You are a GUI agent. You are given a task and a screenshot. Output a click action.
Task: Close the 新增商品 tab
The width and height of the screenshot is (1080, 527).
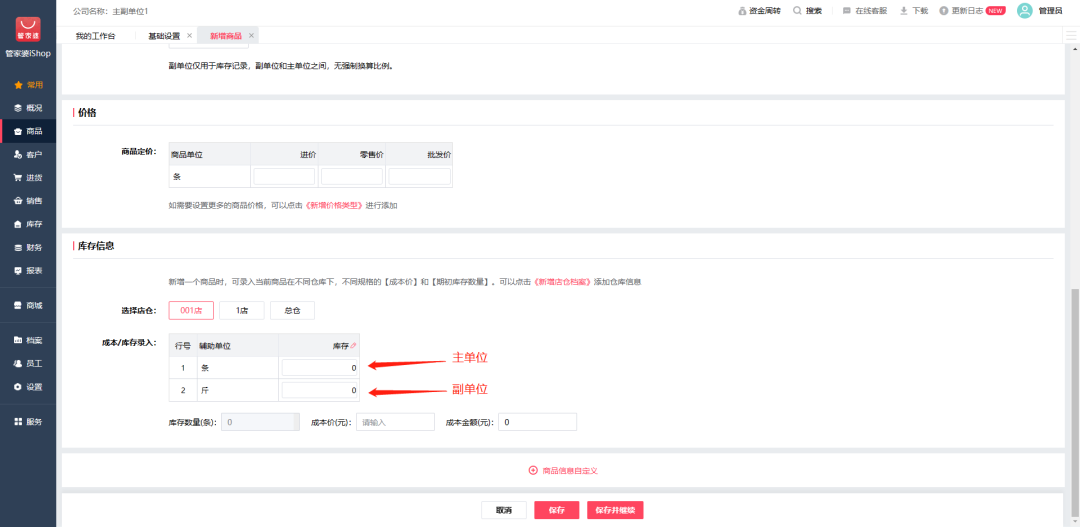pyautogui.click(x=251, y=35)
